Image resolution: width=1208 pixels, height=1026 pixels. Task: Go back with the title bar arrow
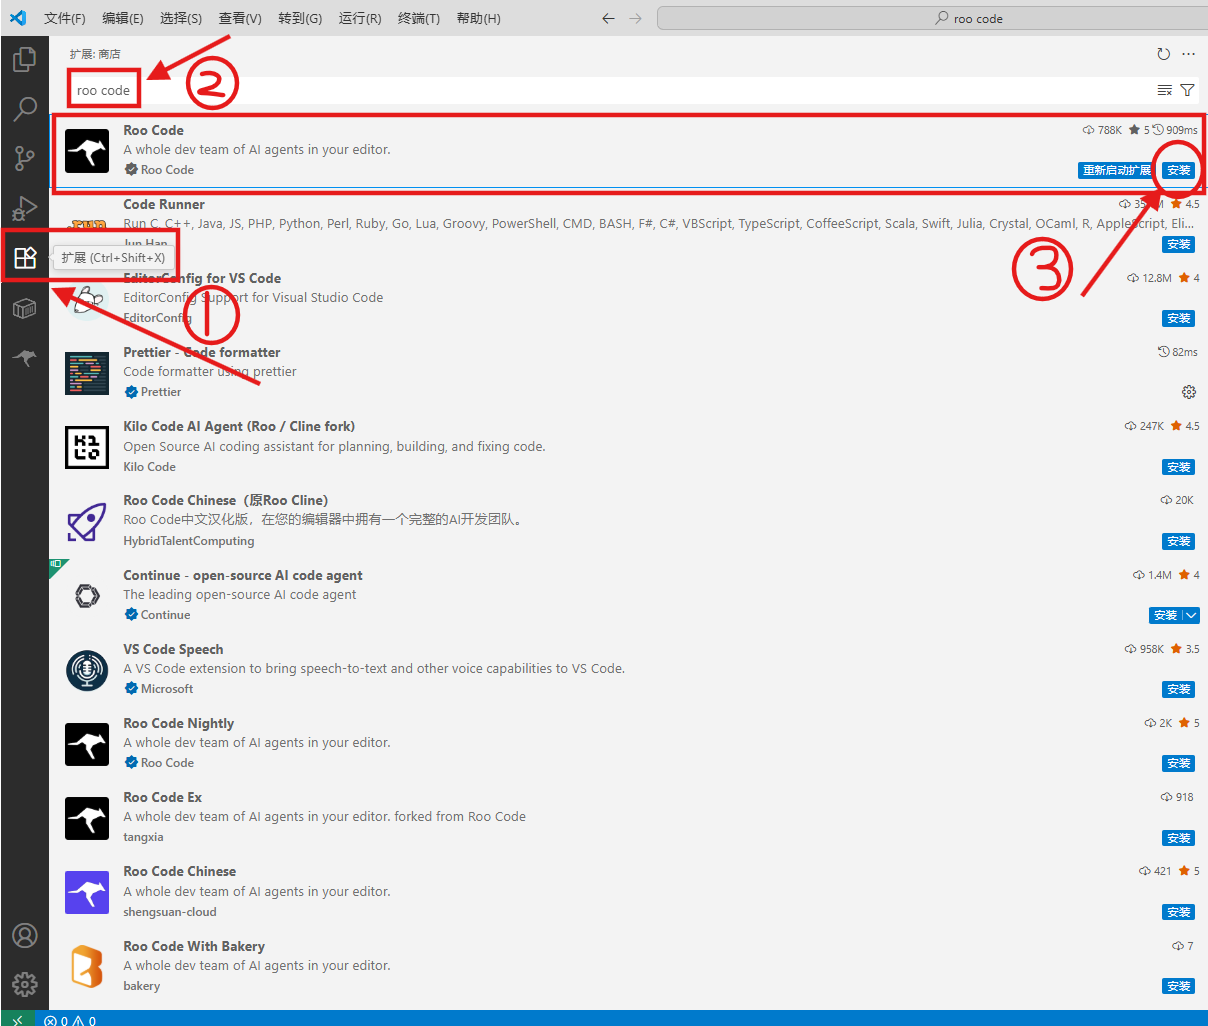[608, 18]
